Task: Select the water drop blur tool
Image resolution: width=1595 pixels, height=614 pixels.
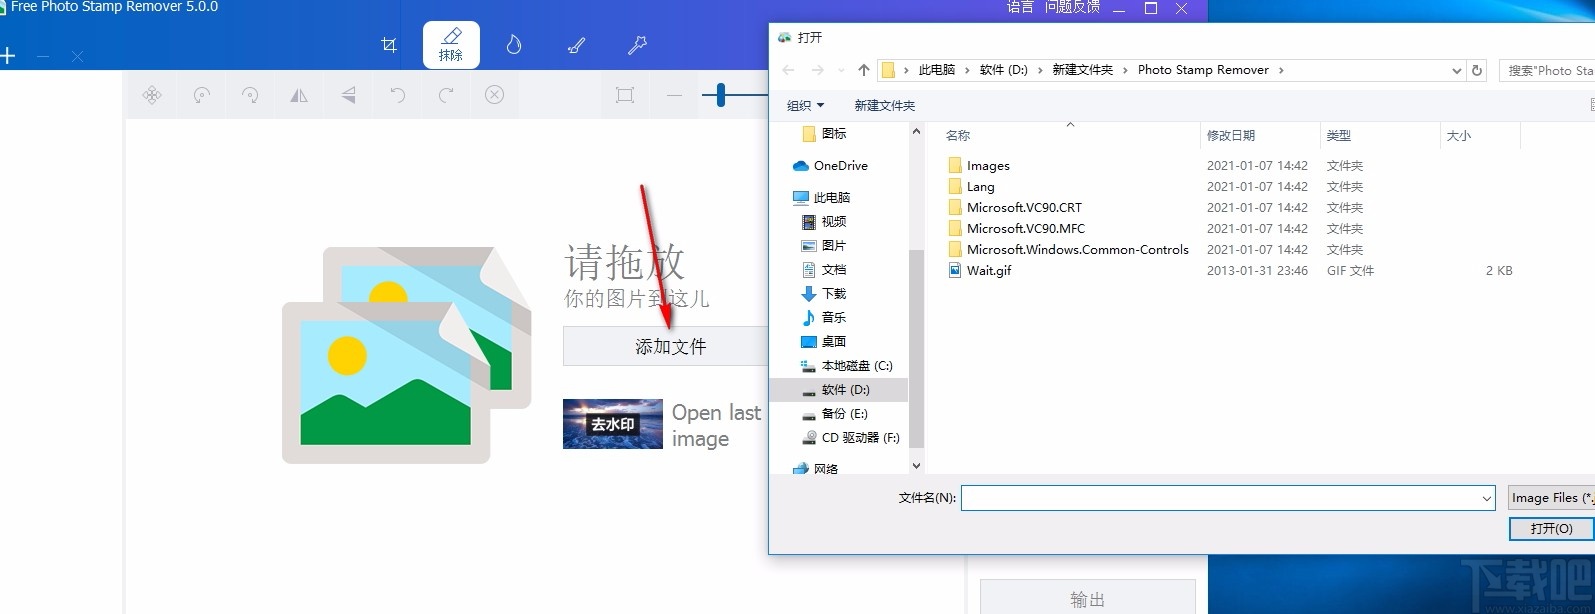Action: [x=514, y=44]
